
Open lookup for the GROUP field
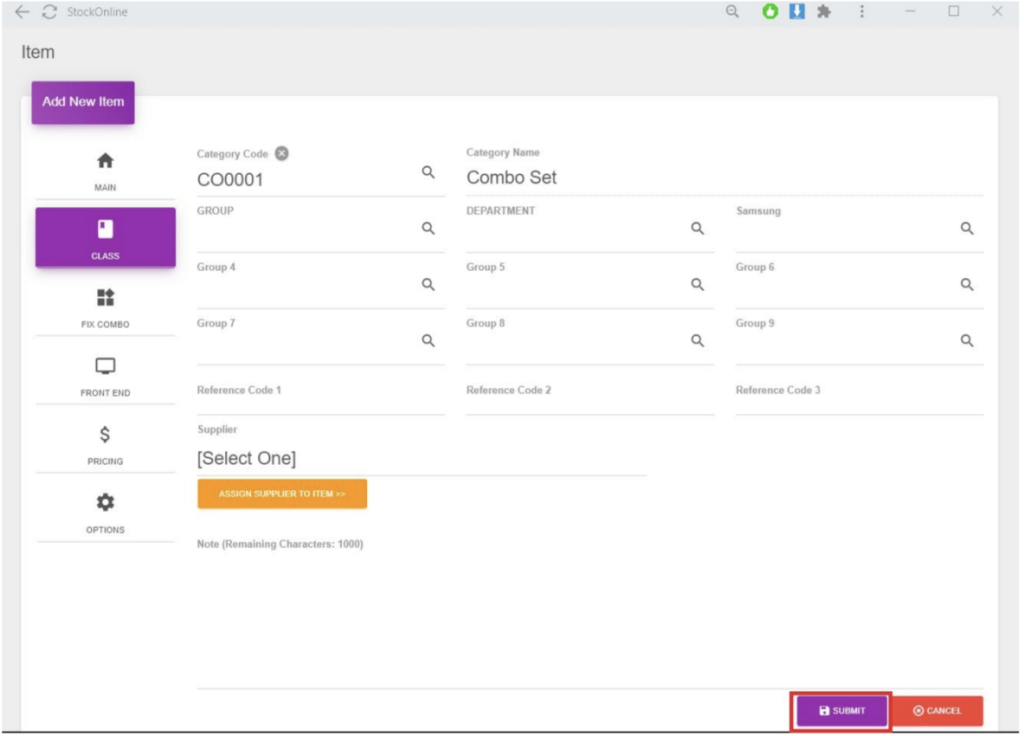[428, 228]
